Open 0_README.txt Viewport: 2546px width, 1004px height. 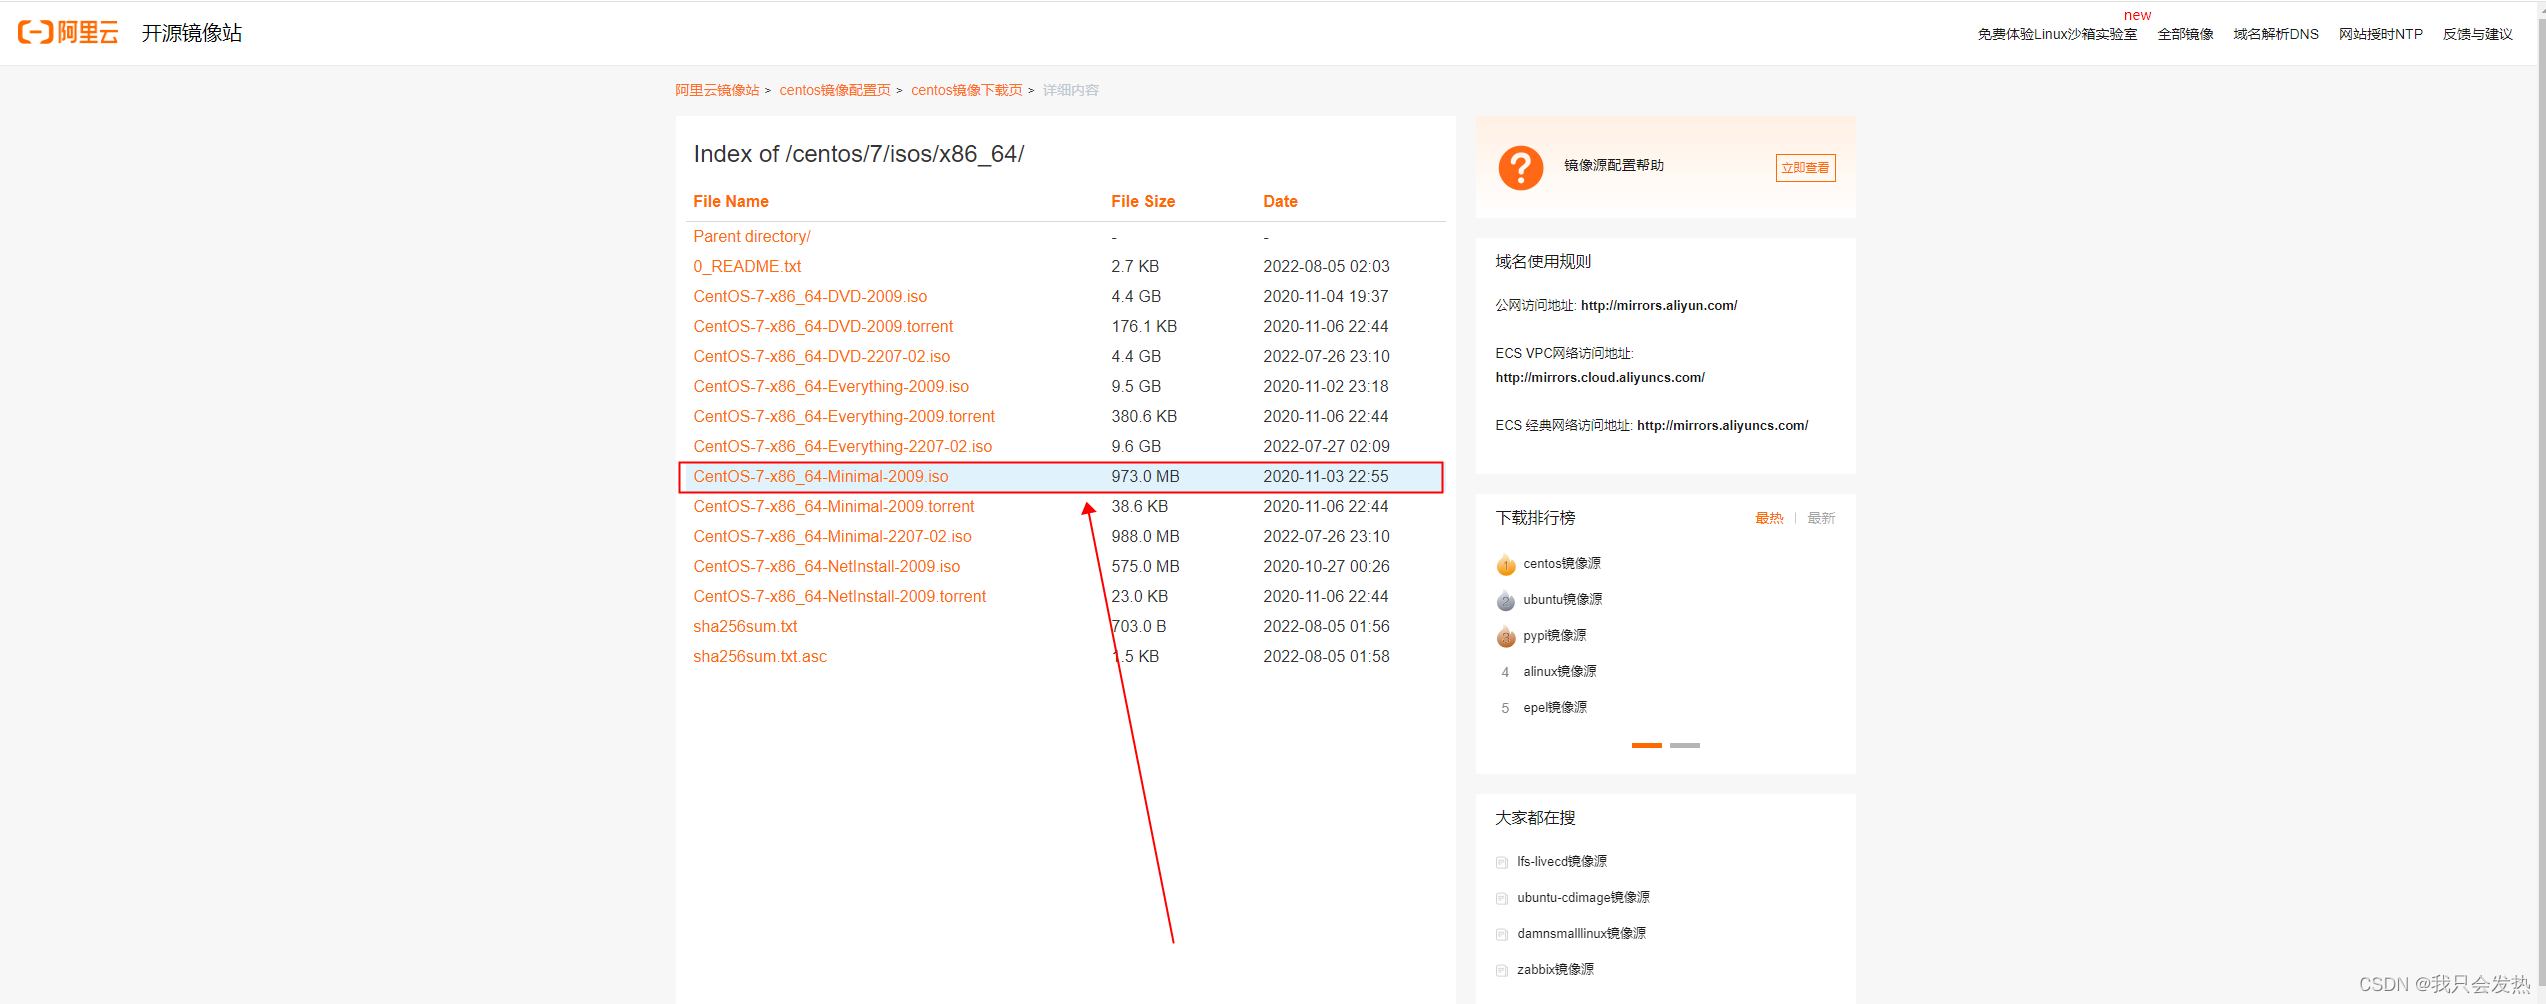(x=747, y=266)
